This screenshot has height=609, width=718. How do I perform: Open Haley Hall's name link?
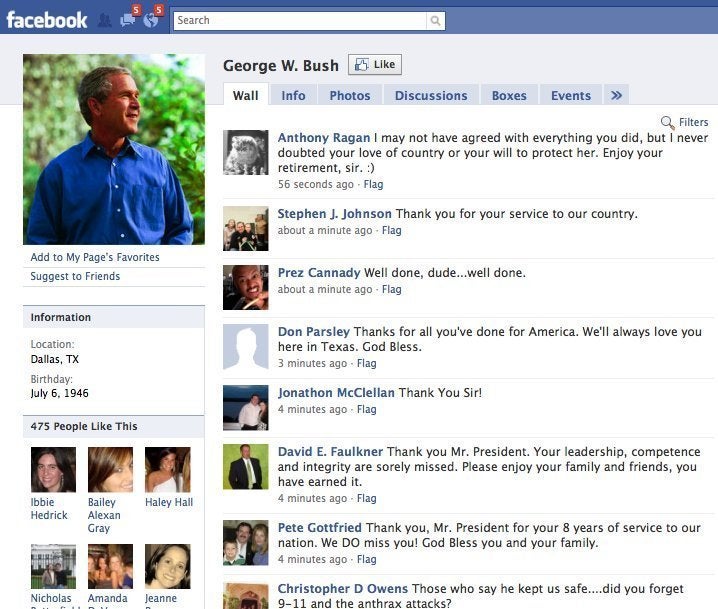click(169, 502)
